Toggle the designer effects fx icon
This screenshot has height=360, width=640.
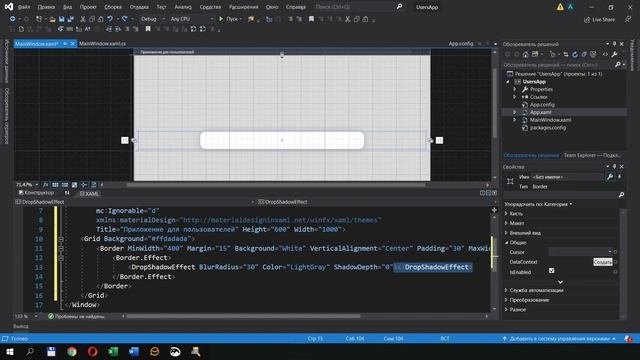click(x=45, y=185)
